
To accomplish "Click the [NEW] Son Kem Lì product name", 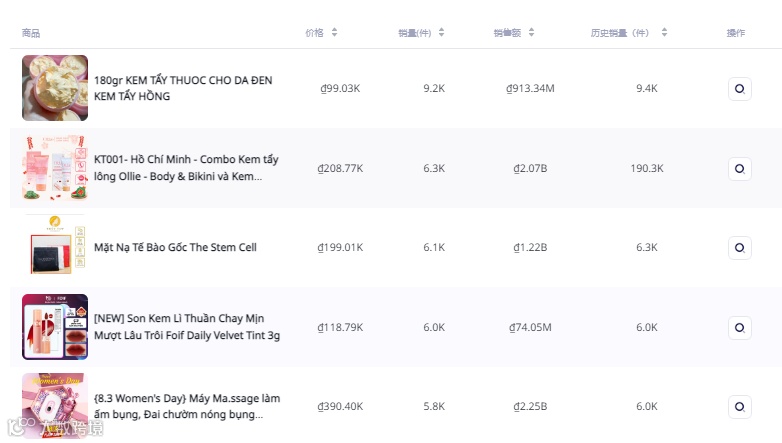I will [187, 327].
